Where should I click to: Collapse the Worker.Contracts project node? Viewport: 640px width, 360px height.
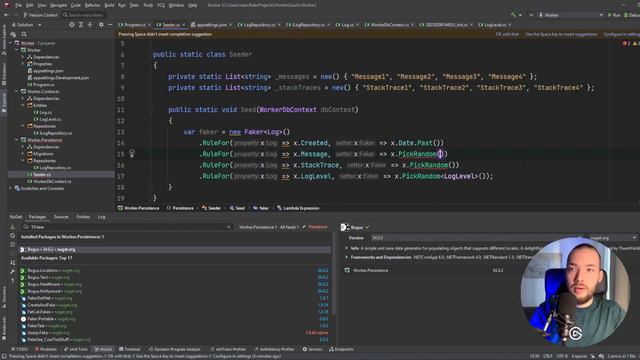[17, 91]
